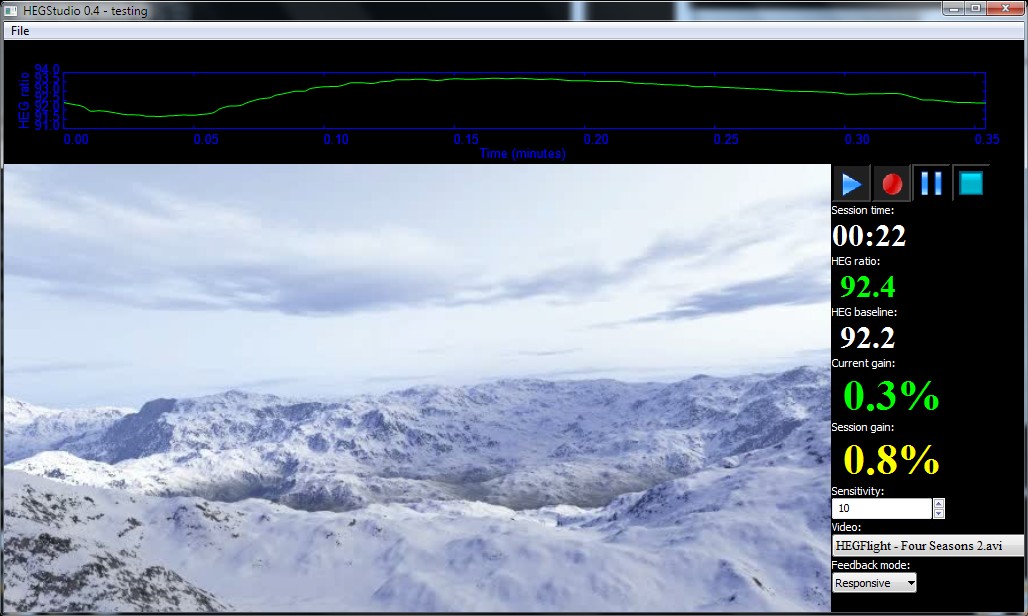Click the Sensitivity value field

(880, 509)
